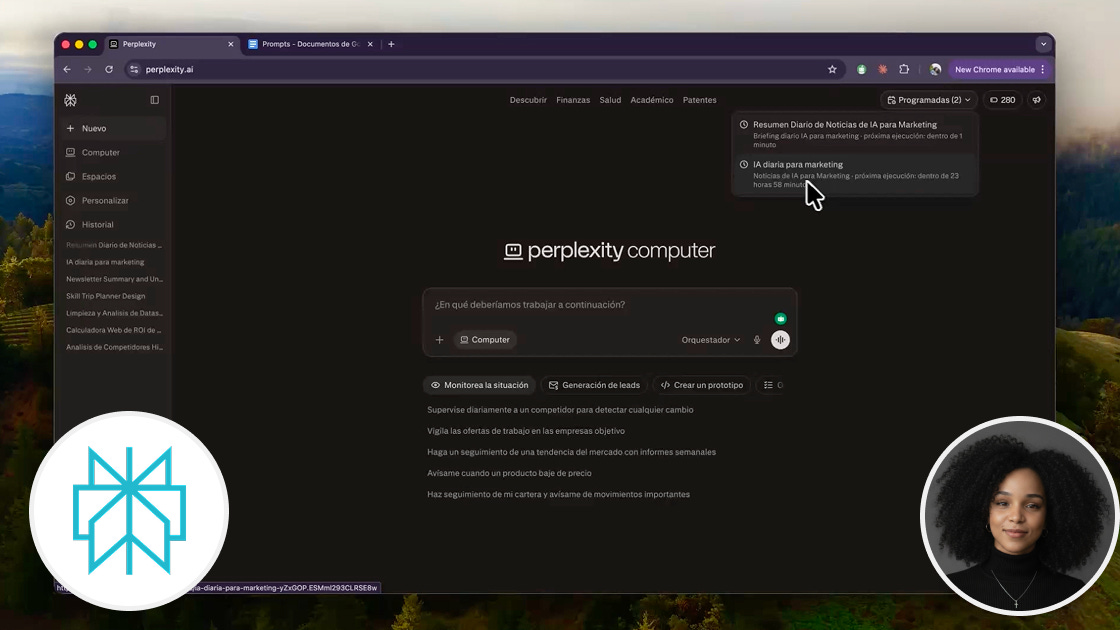Image resolution: width=1120 pixels, height=630 pixels.
Task: Open Historial in the sidebar
Action: coord(113,224)
